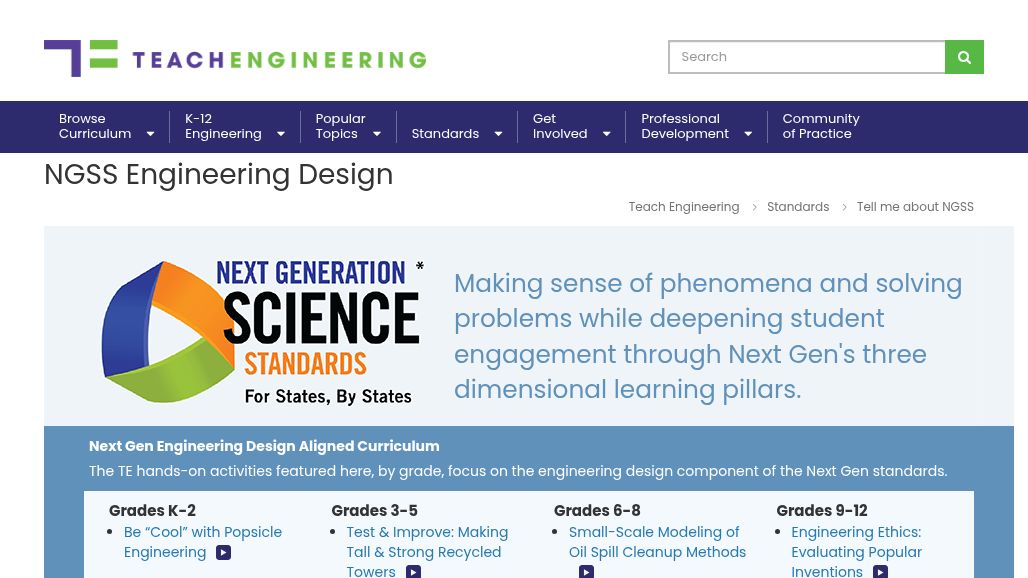Open video icon below Oil Spill Cleanup
The image size is (1028, 578).
click(x=586, y=571)
